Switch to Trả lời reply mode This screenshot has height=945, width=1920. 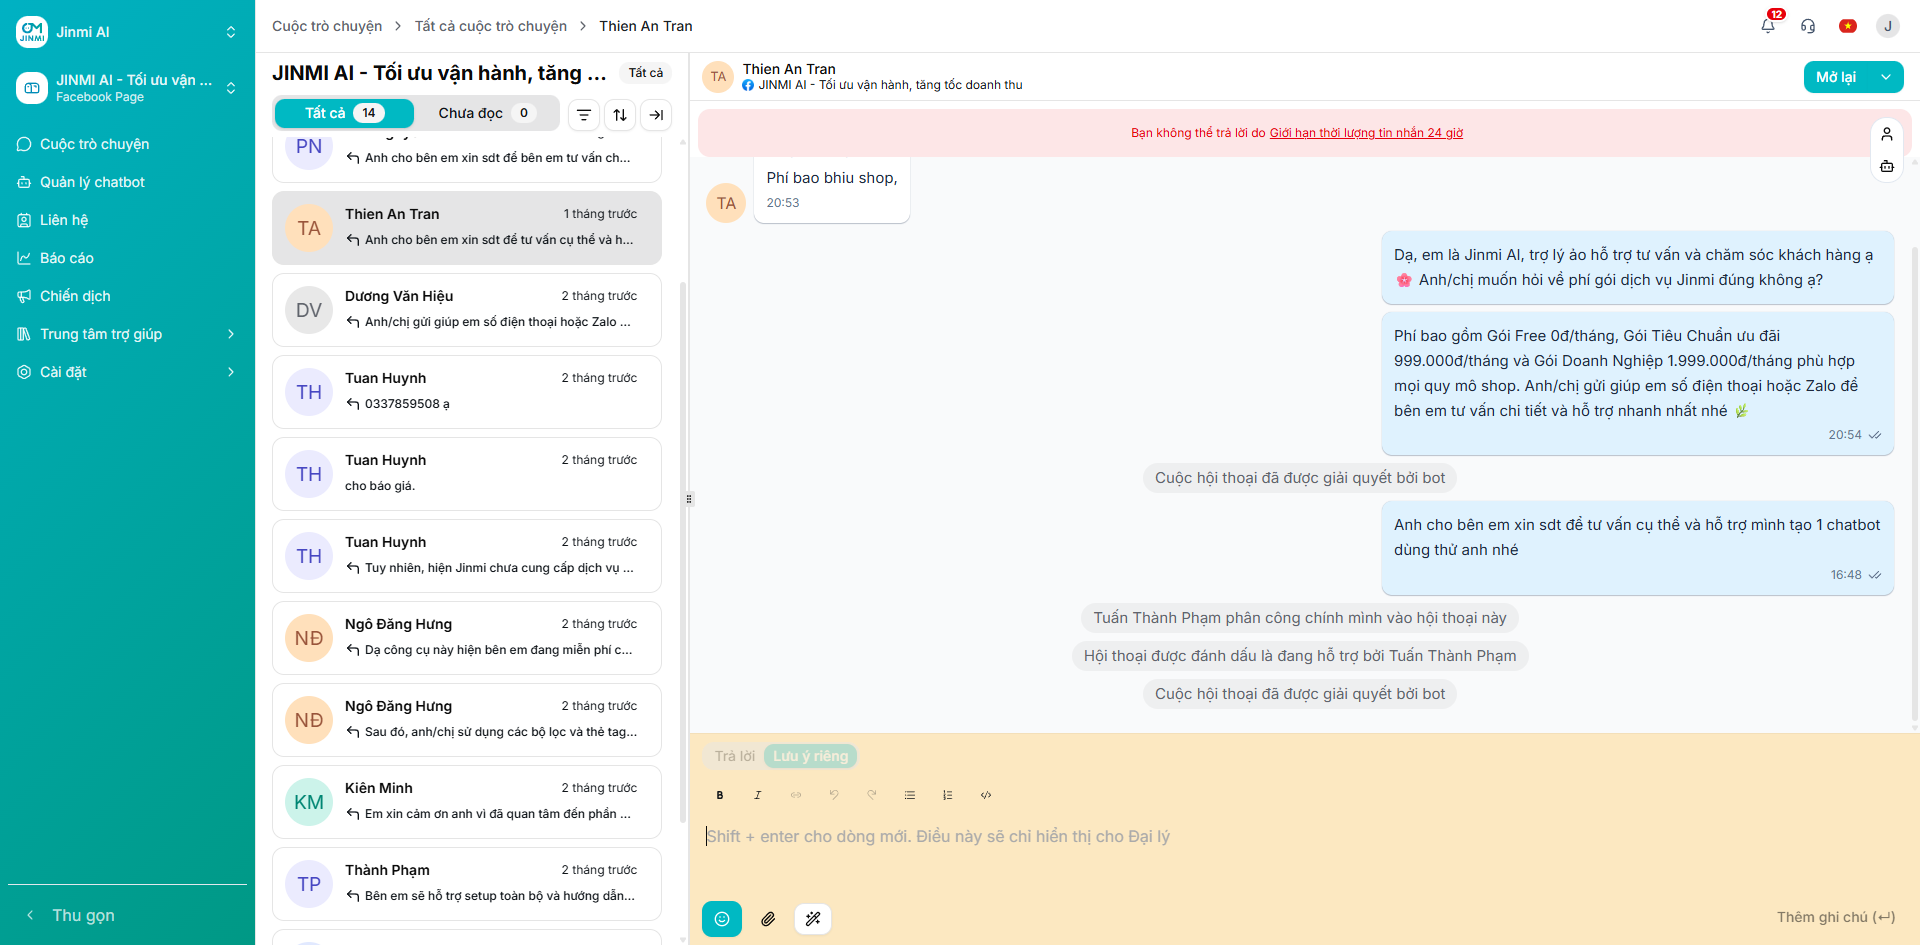click(734, 756)
